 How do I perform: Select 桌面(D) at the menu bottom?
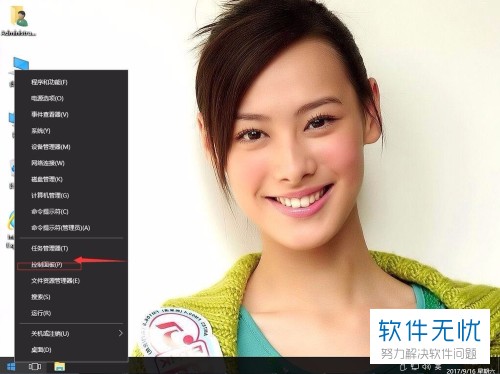pyautogui.click(x=71, y=350)
